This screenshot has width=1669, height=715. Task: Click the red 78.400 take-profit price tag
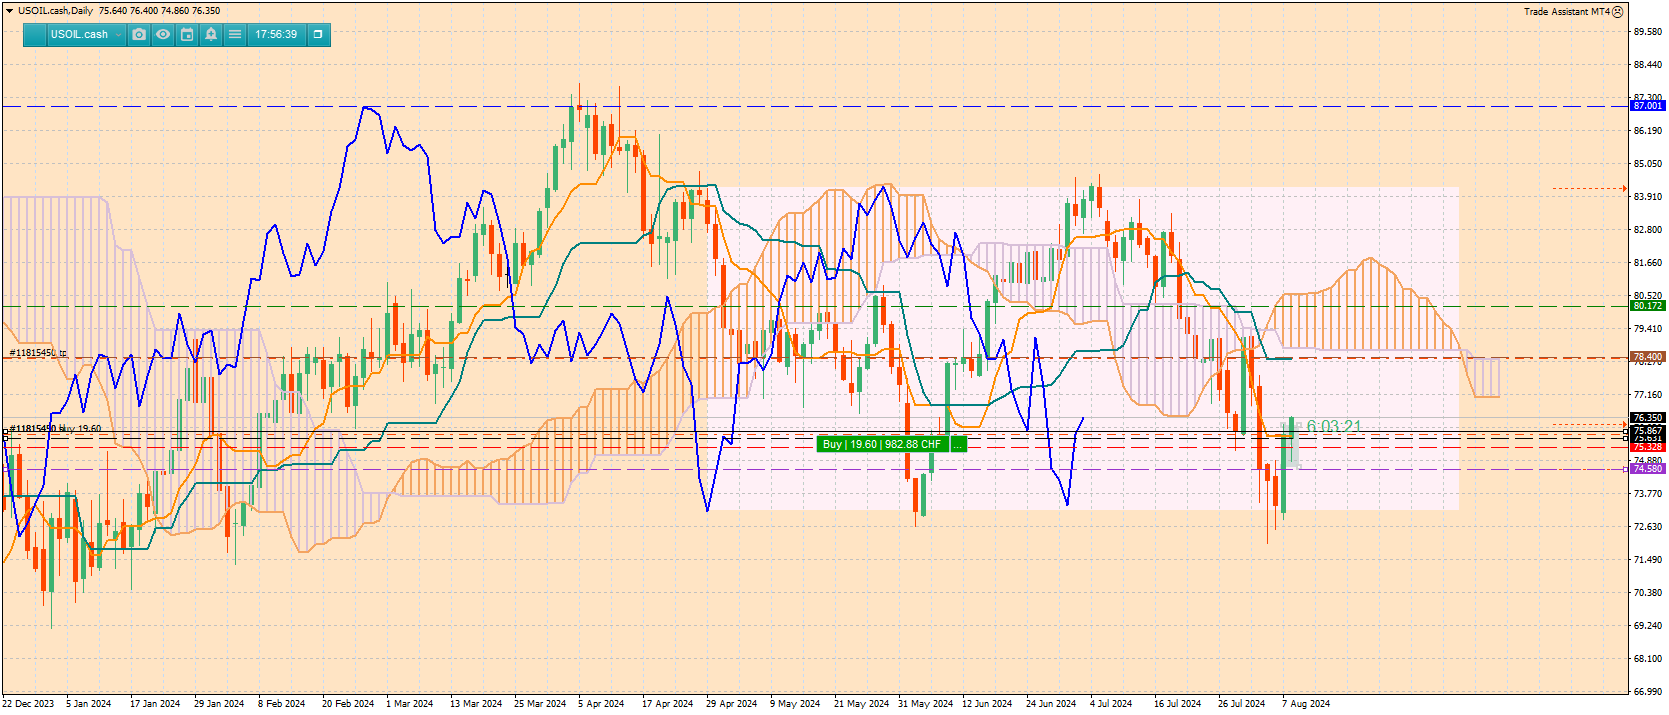point(1647,357)
